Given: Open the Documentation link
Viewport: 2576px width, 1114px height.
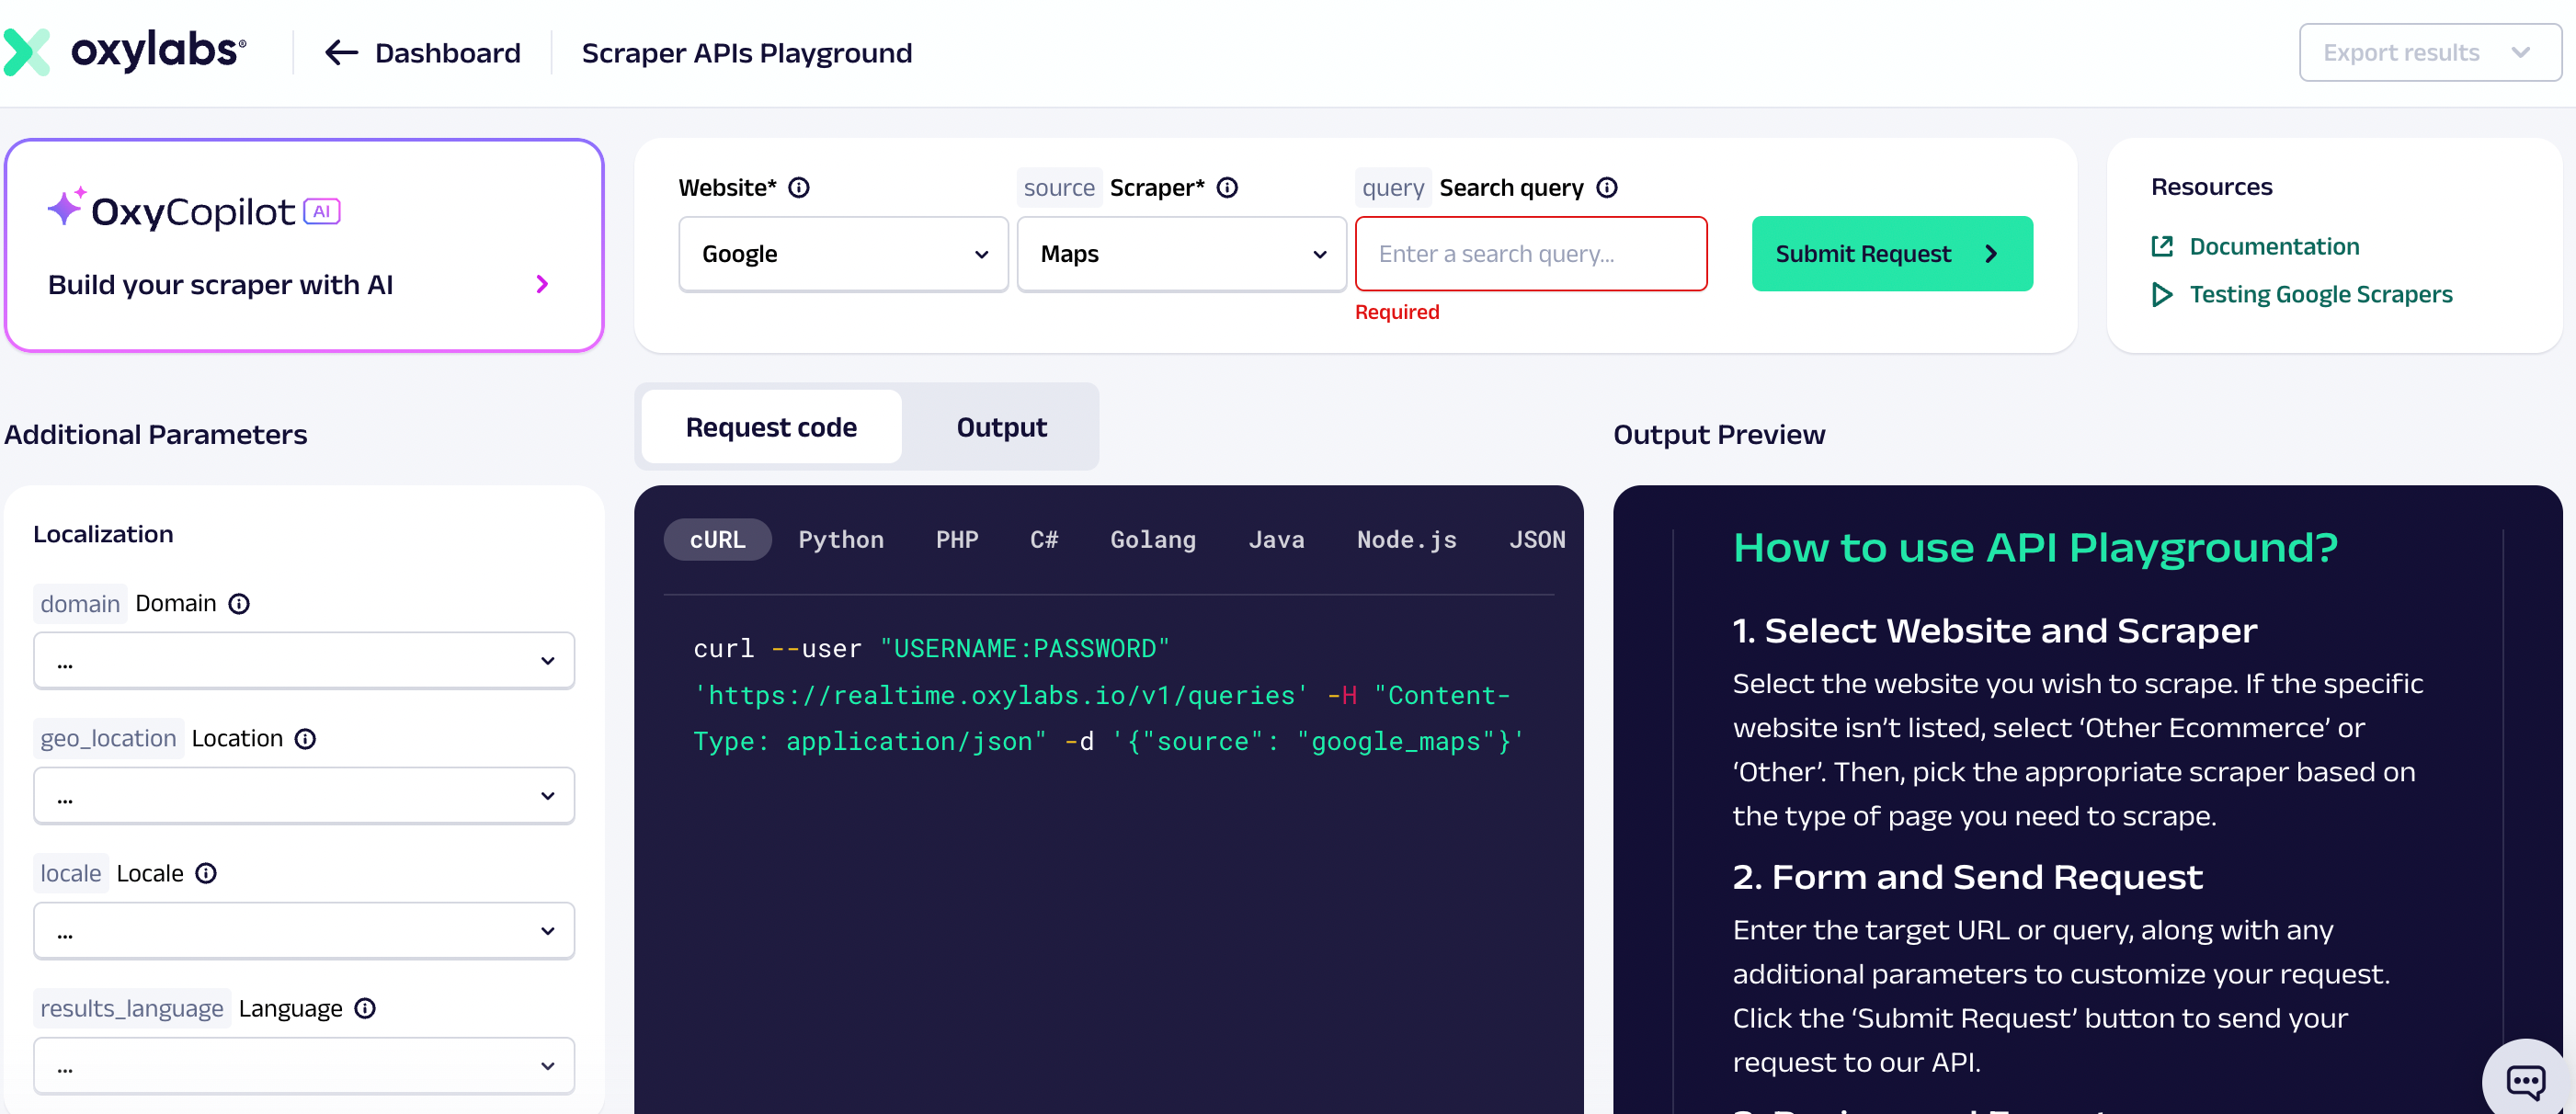Looking at the screenshot, I should 2273,247.
